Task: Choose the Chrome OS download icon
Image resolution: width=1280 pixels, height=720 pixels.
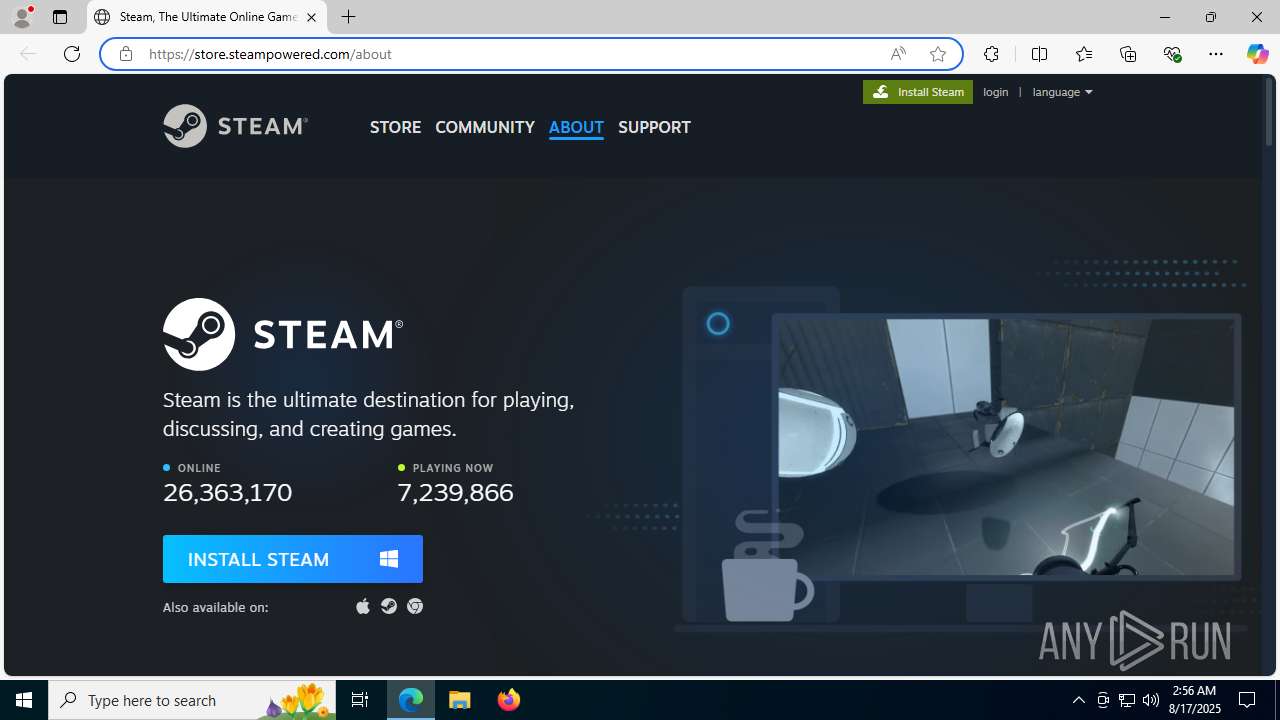Action: [x=415, y=606]
